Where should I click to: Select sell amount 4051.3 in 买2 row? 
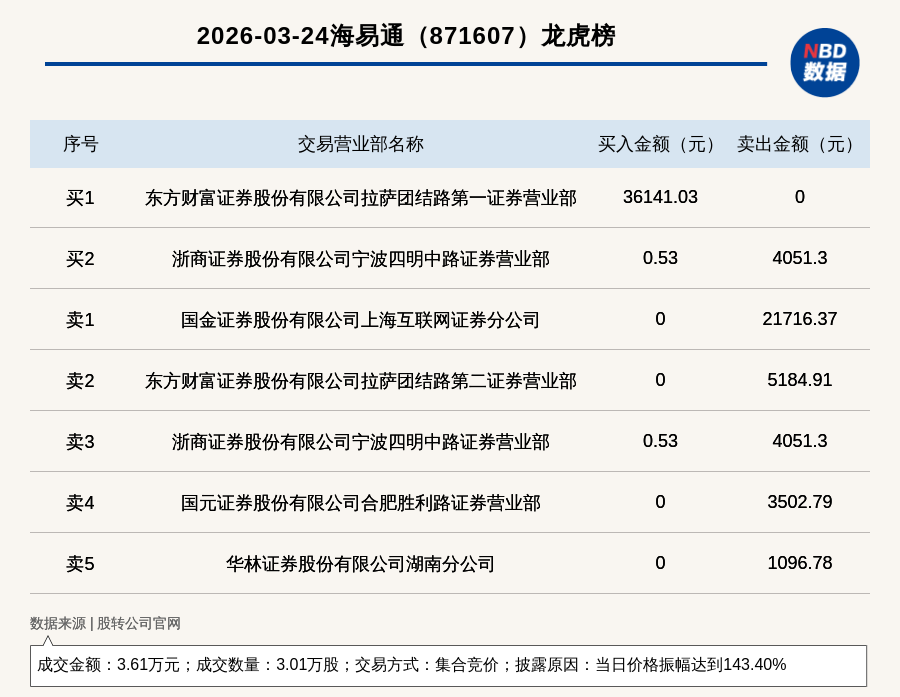pyautogui.click(x=800, y=258)
